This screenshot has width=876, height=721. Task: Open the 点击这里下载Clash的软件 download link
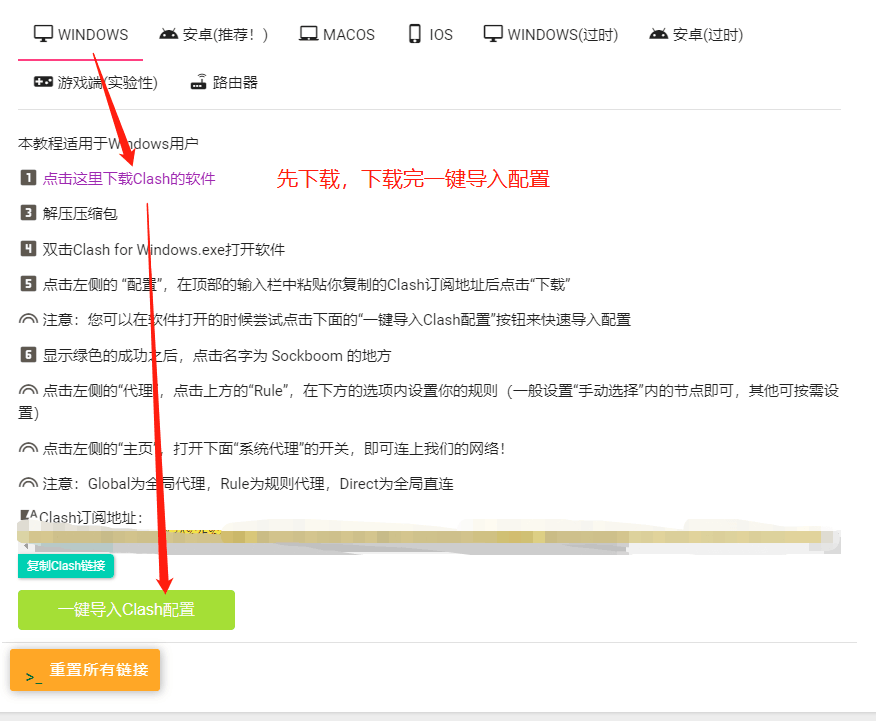click(x=129, y=179)
